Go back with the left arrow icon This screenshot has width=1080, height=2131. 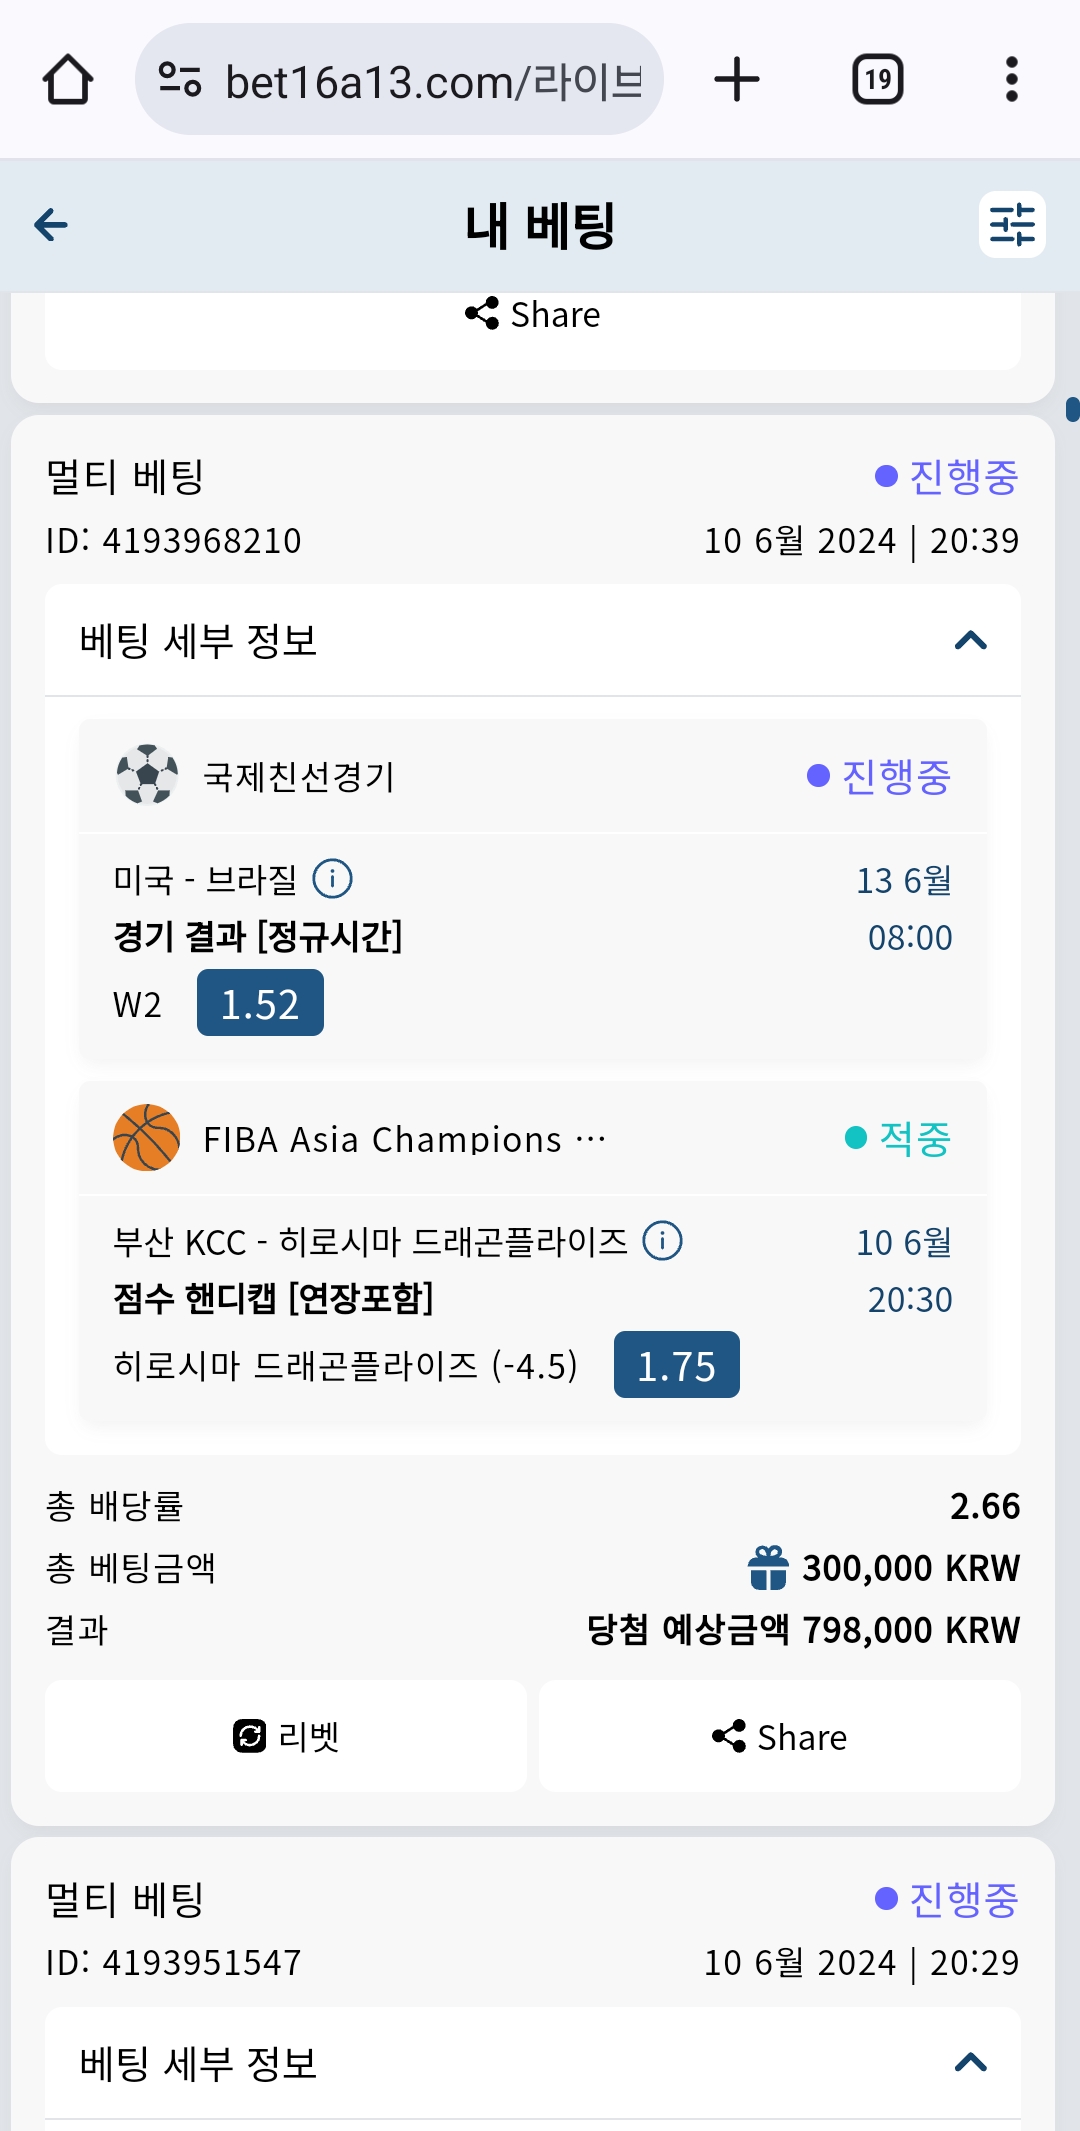(51, 225)
